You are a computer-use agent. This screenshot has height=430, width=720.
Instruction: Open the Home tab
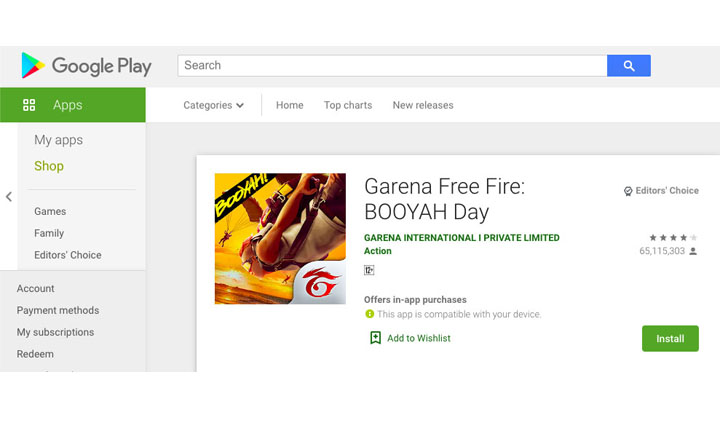pyautogui.click(x=289, y=105)
